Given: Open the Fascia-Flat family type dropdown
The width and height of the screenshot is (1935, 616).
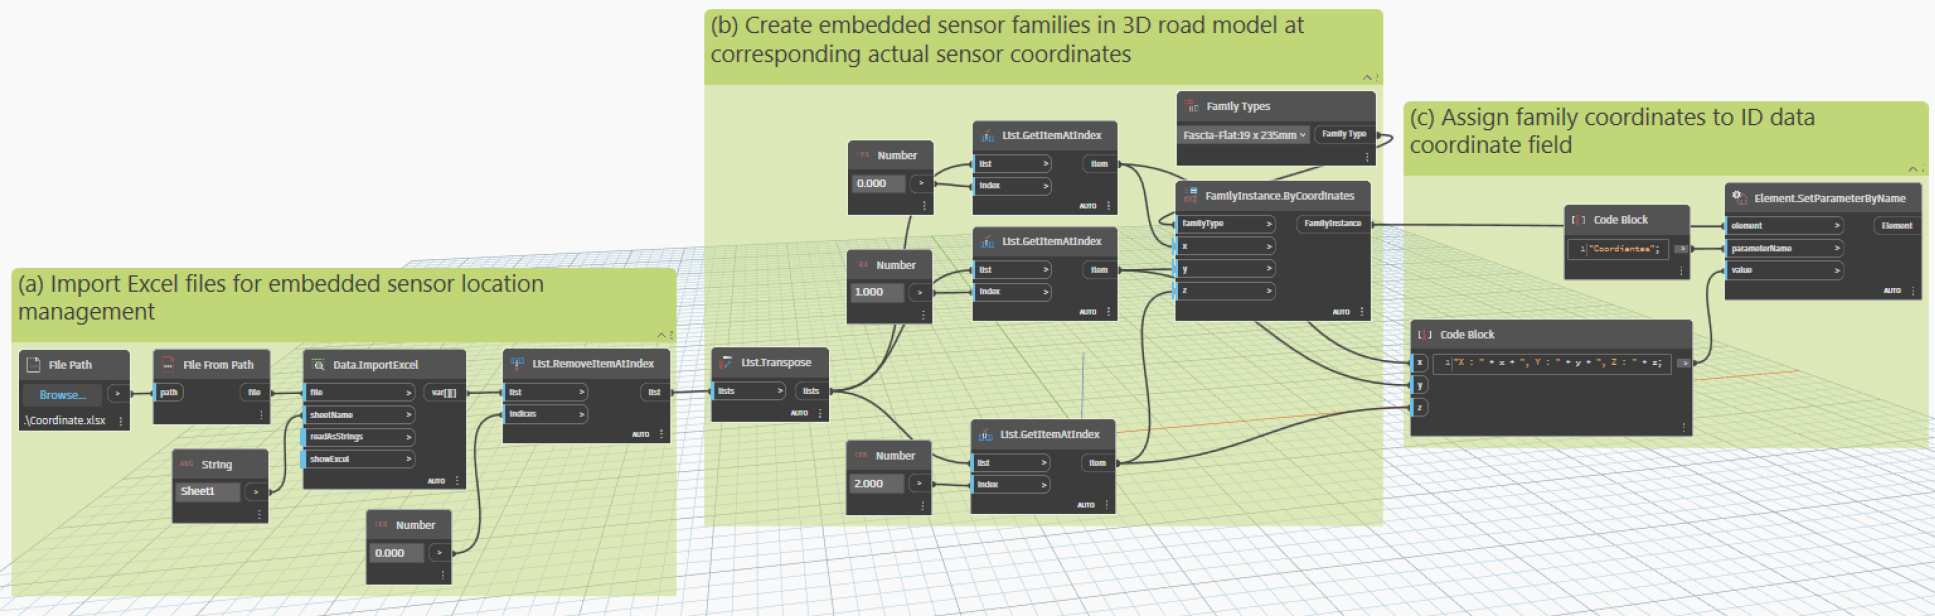Looking at the screenshot, I should tap(1245, 135).
